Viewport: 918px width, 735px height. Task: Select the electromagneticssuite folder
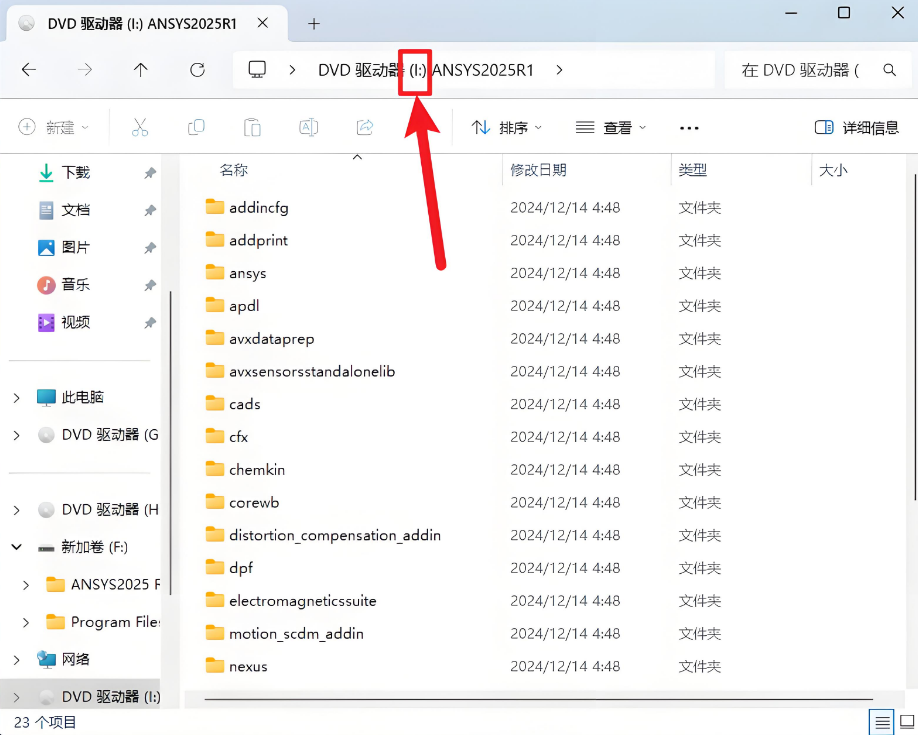(463, 601)
